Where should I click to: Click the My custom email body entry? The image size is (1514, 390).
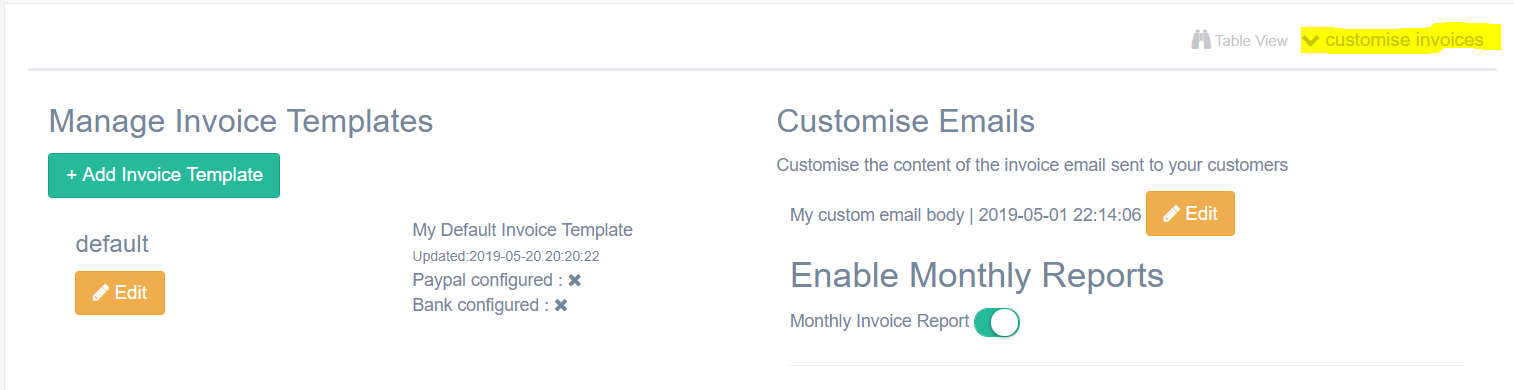[x=966, y=214]
